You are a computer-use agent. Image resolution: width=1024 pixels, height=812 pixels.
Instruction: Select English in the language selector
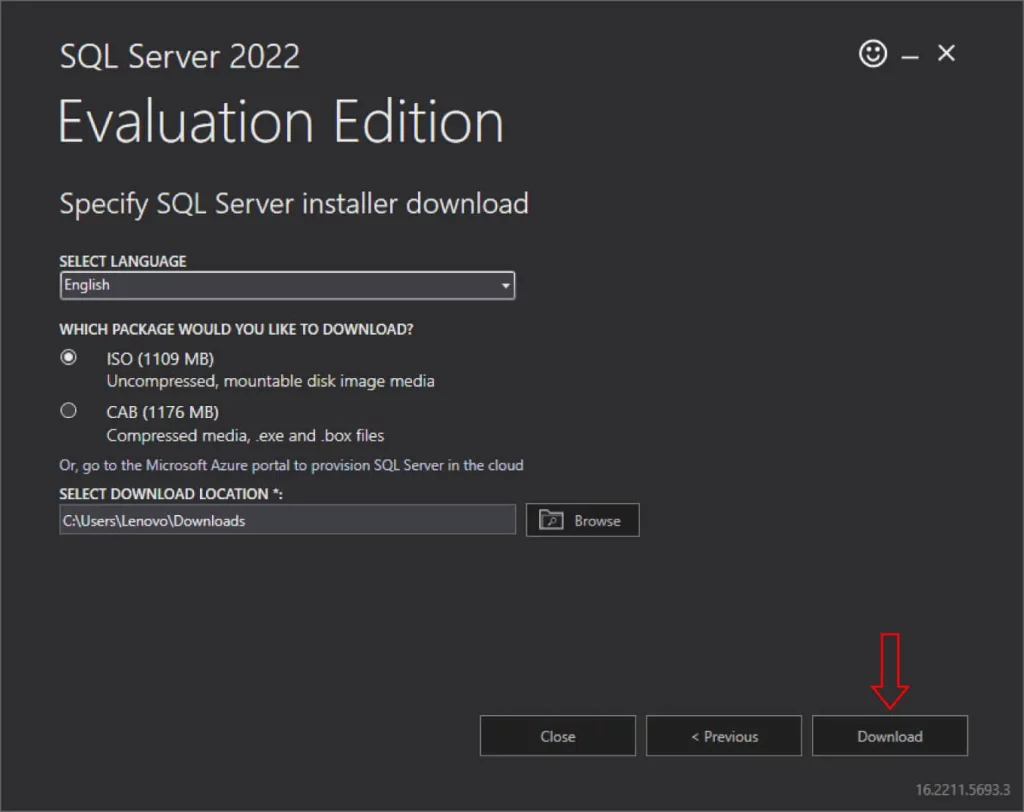click(x=287, y=285)
